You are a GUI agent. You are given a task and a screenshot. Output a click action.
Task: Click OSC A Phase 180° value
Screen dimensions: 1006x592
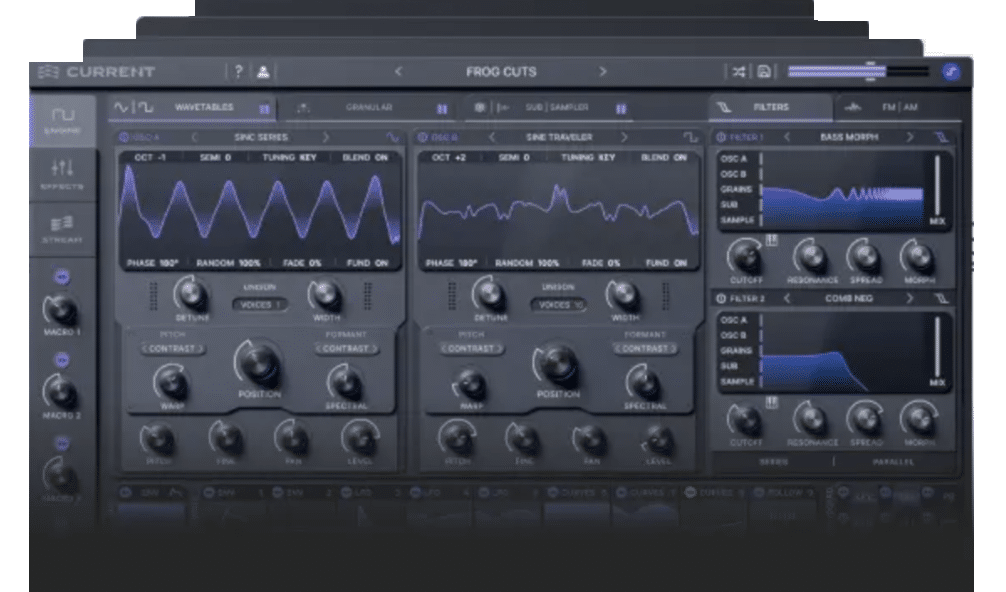[x=153, y=263]
